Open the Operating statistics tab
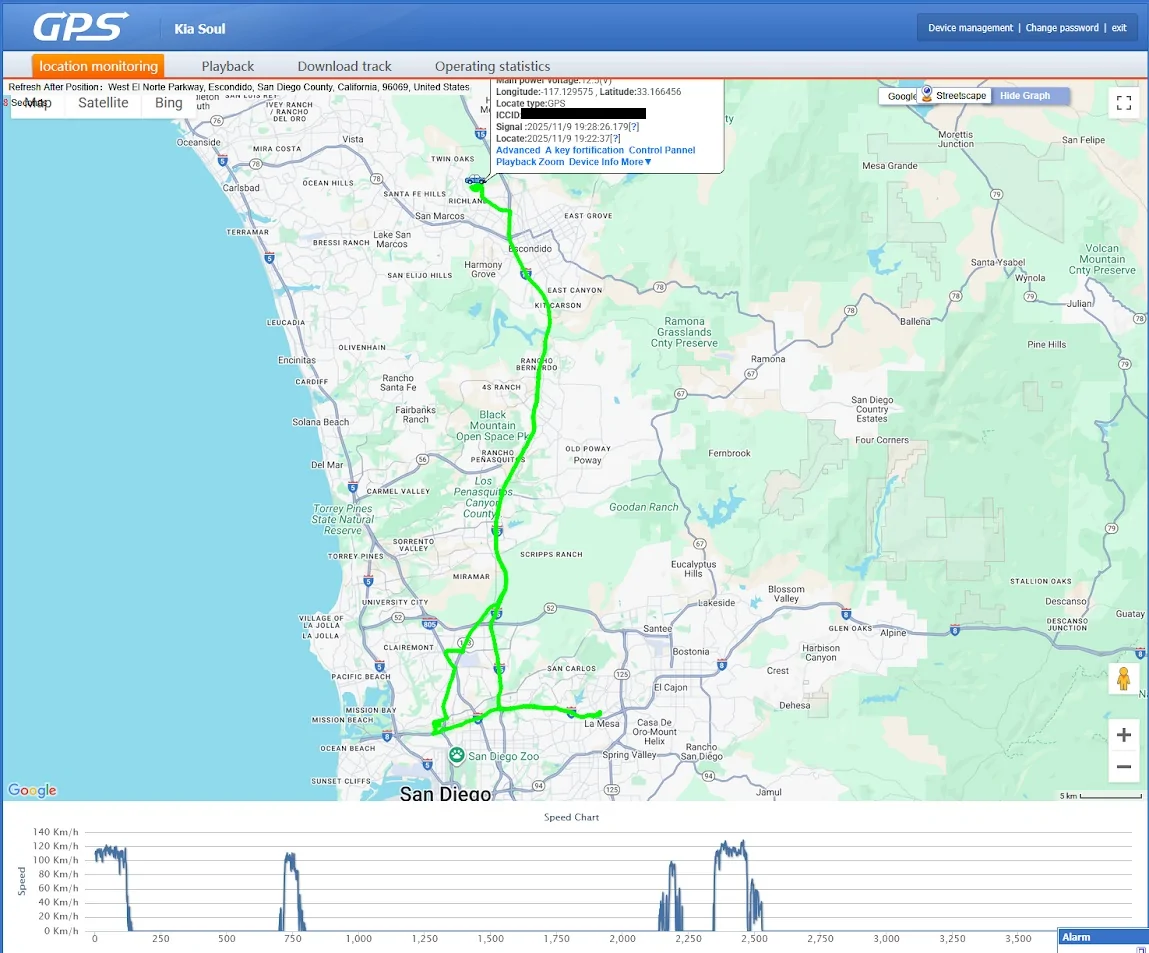This screenshot has width=1149, height=953. click(x=492, y=66)
